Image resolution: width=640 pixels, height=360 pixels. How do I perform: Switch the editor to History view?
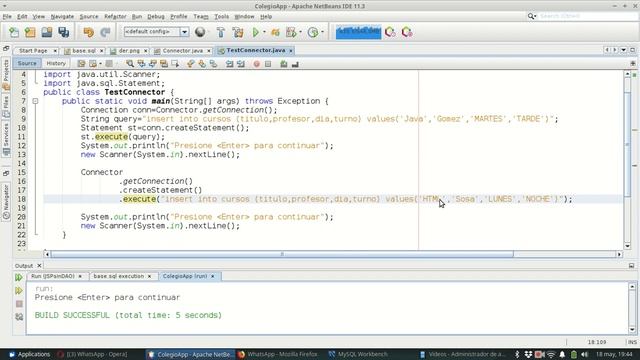point(56,63)
